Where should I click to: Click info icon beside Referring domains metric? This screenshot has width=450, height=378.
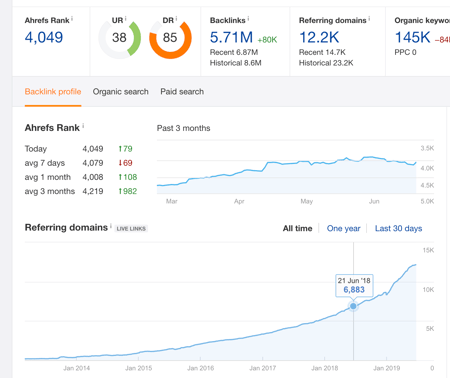pyautogui.click(x=369, y=18)
